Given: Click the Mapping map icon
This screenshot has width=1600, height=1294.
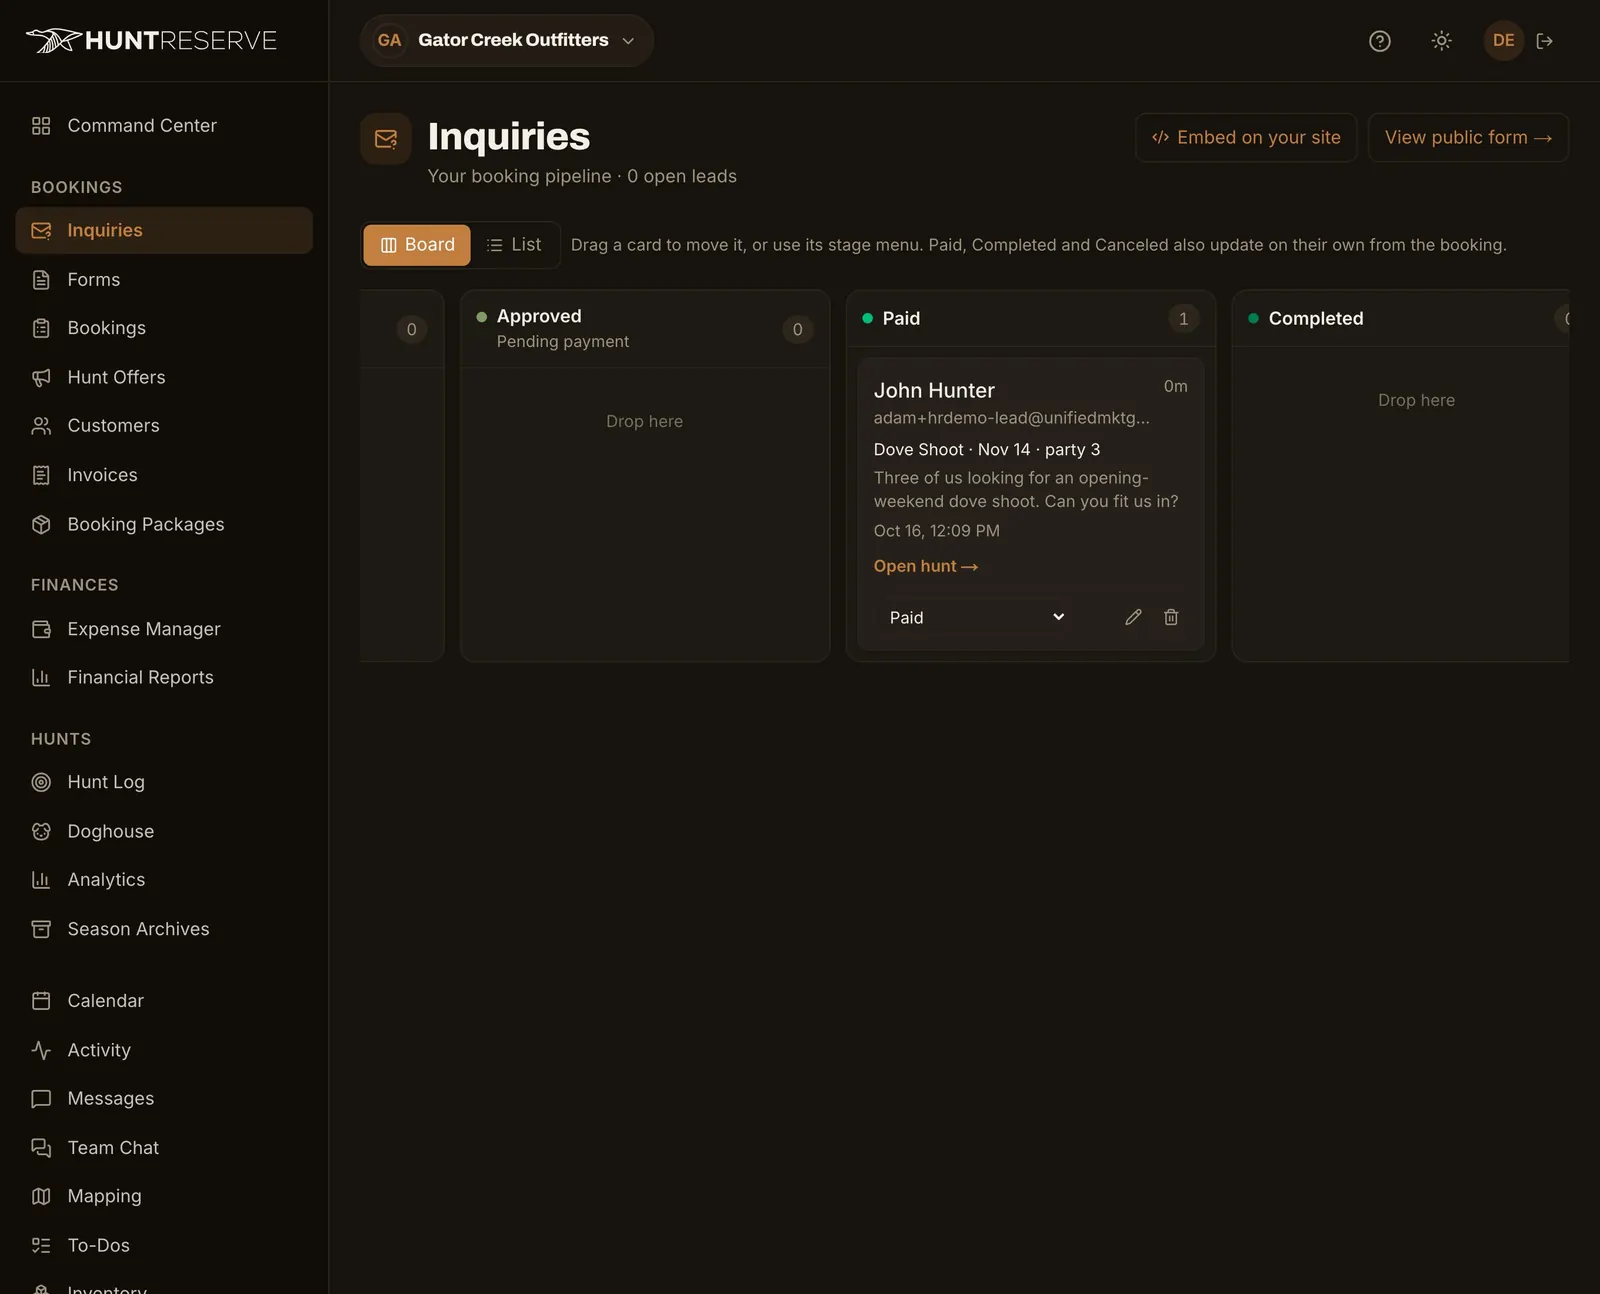Looking at the screenshot, I should [x=41, y=1196].
